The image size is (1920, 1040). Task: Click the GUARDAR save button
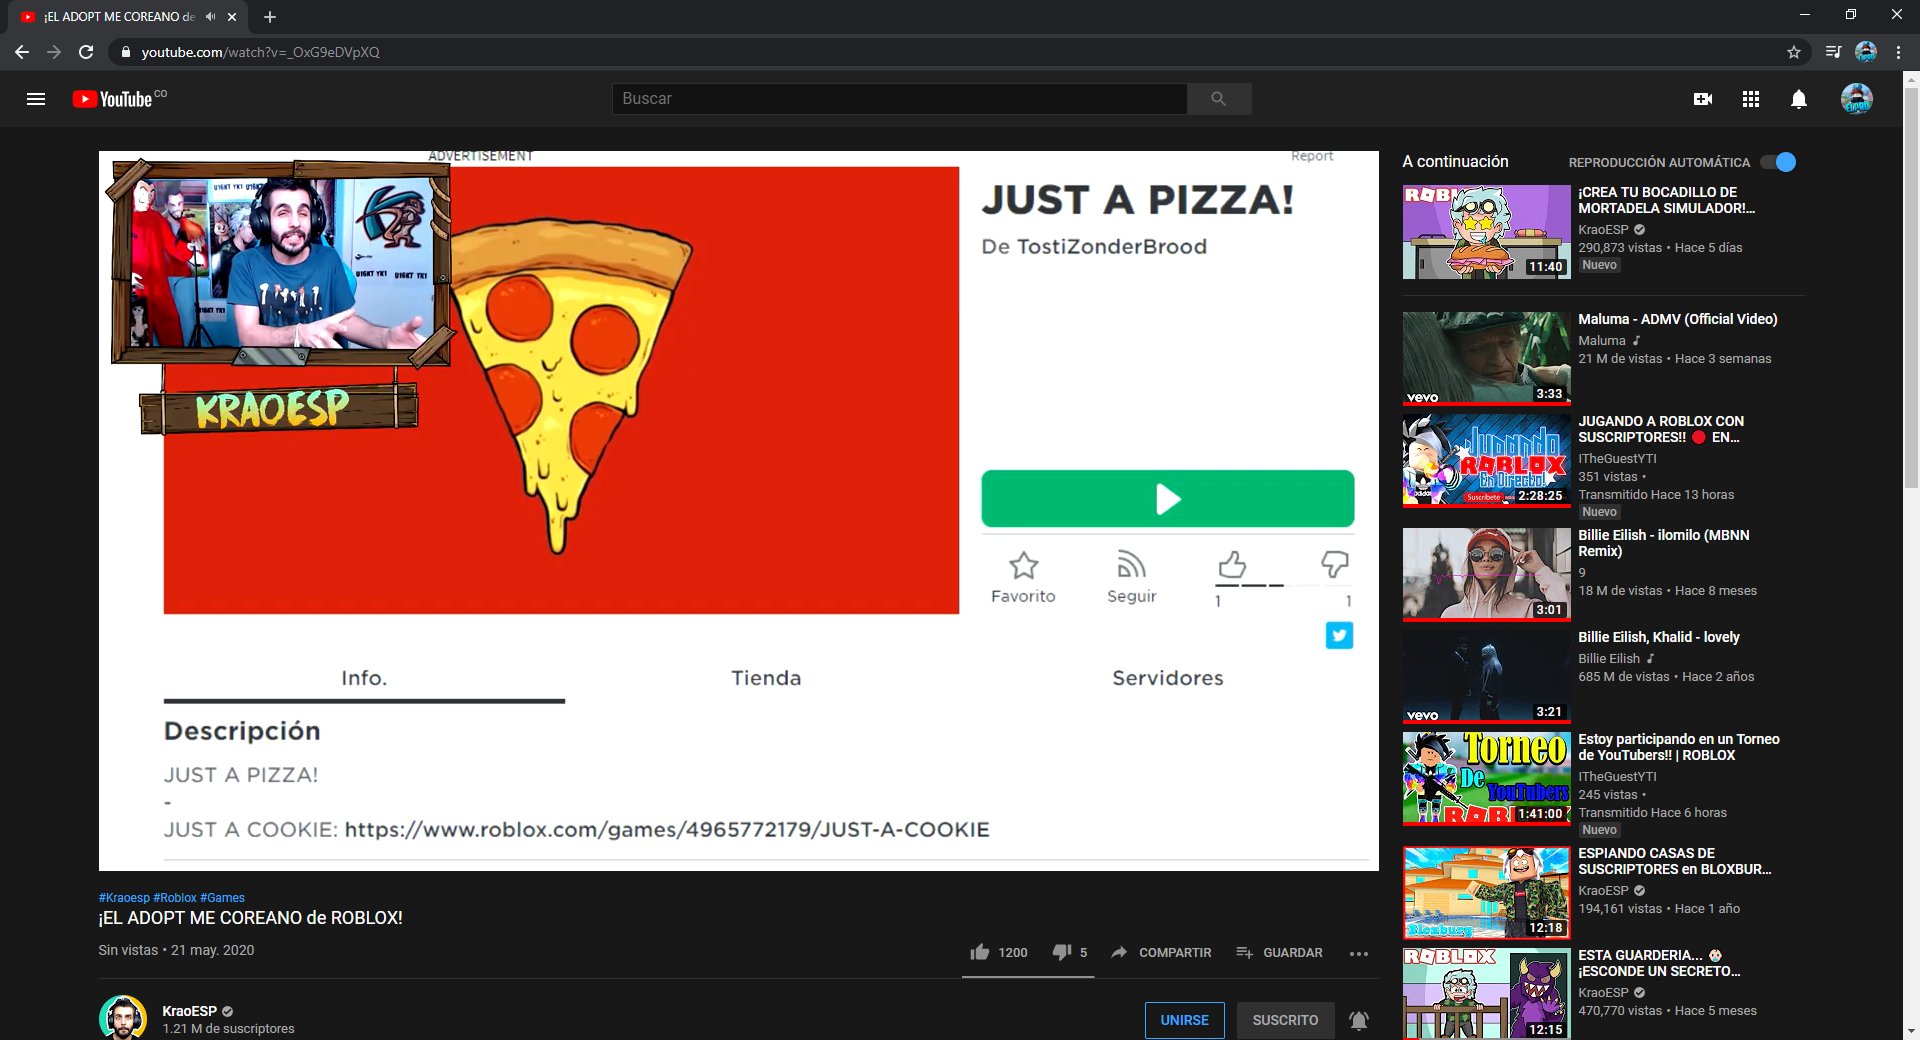click(x=1279, y=952)
